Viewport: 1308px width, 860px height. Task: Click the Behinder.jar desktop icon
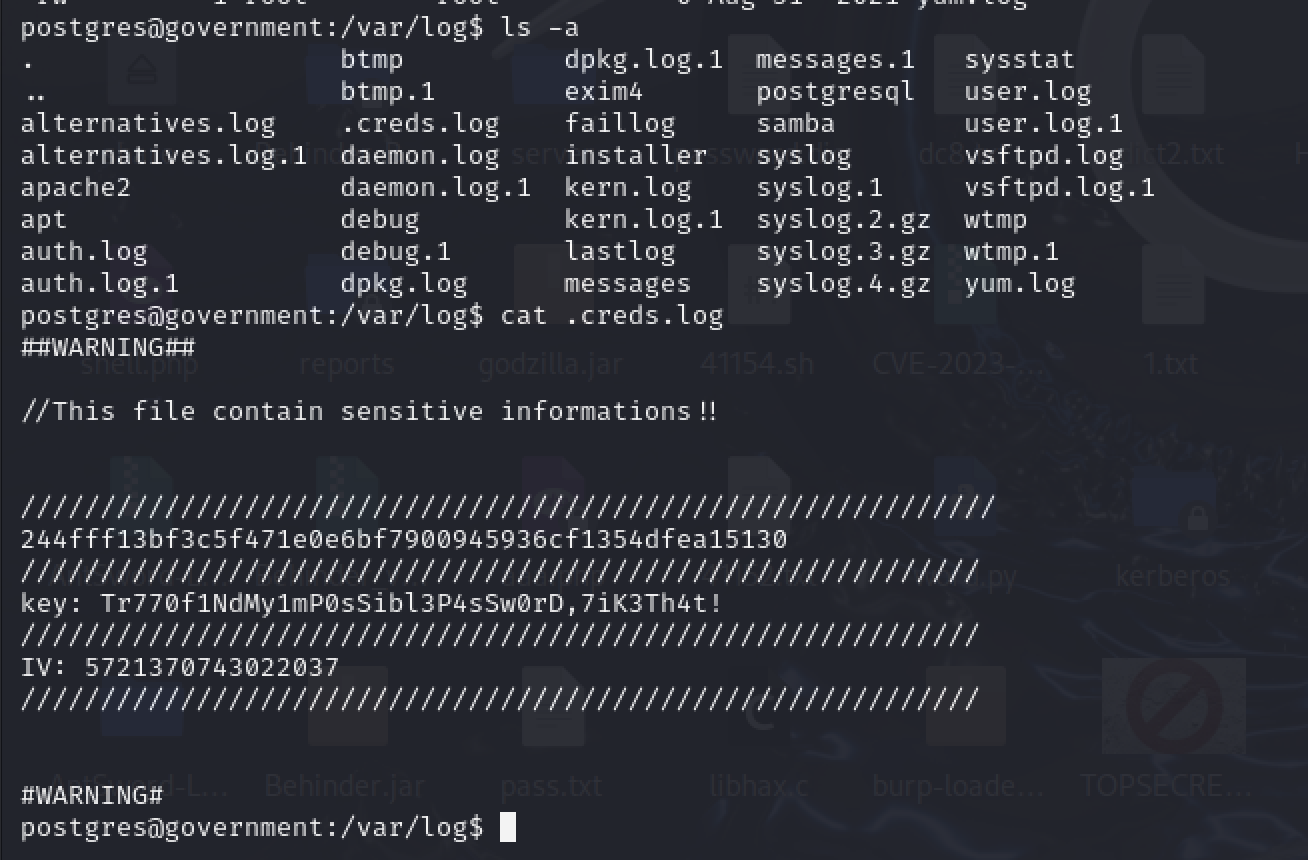[x=344, y=786]
